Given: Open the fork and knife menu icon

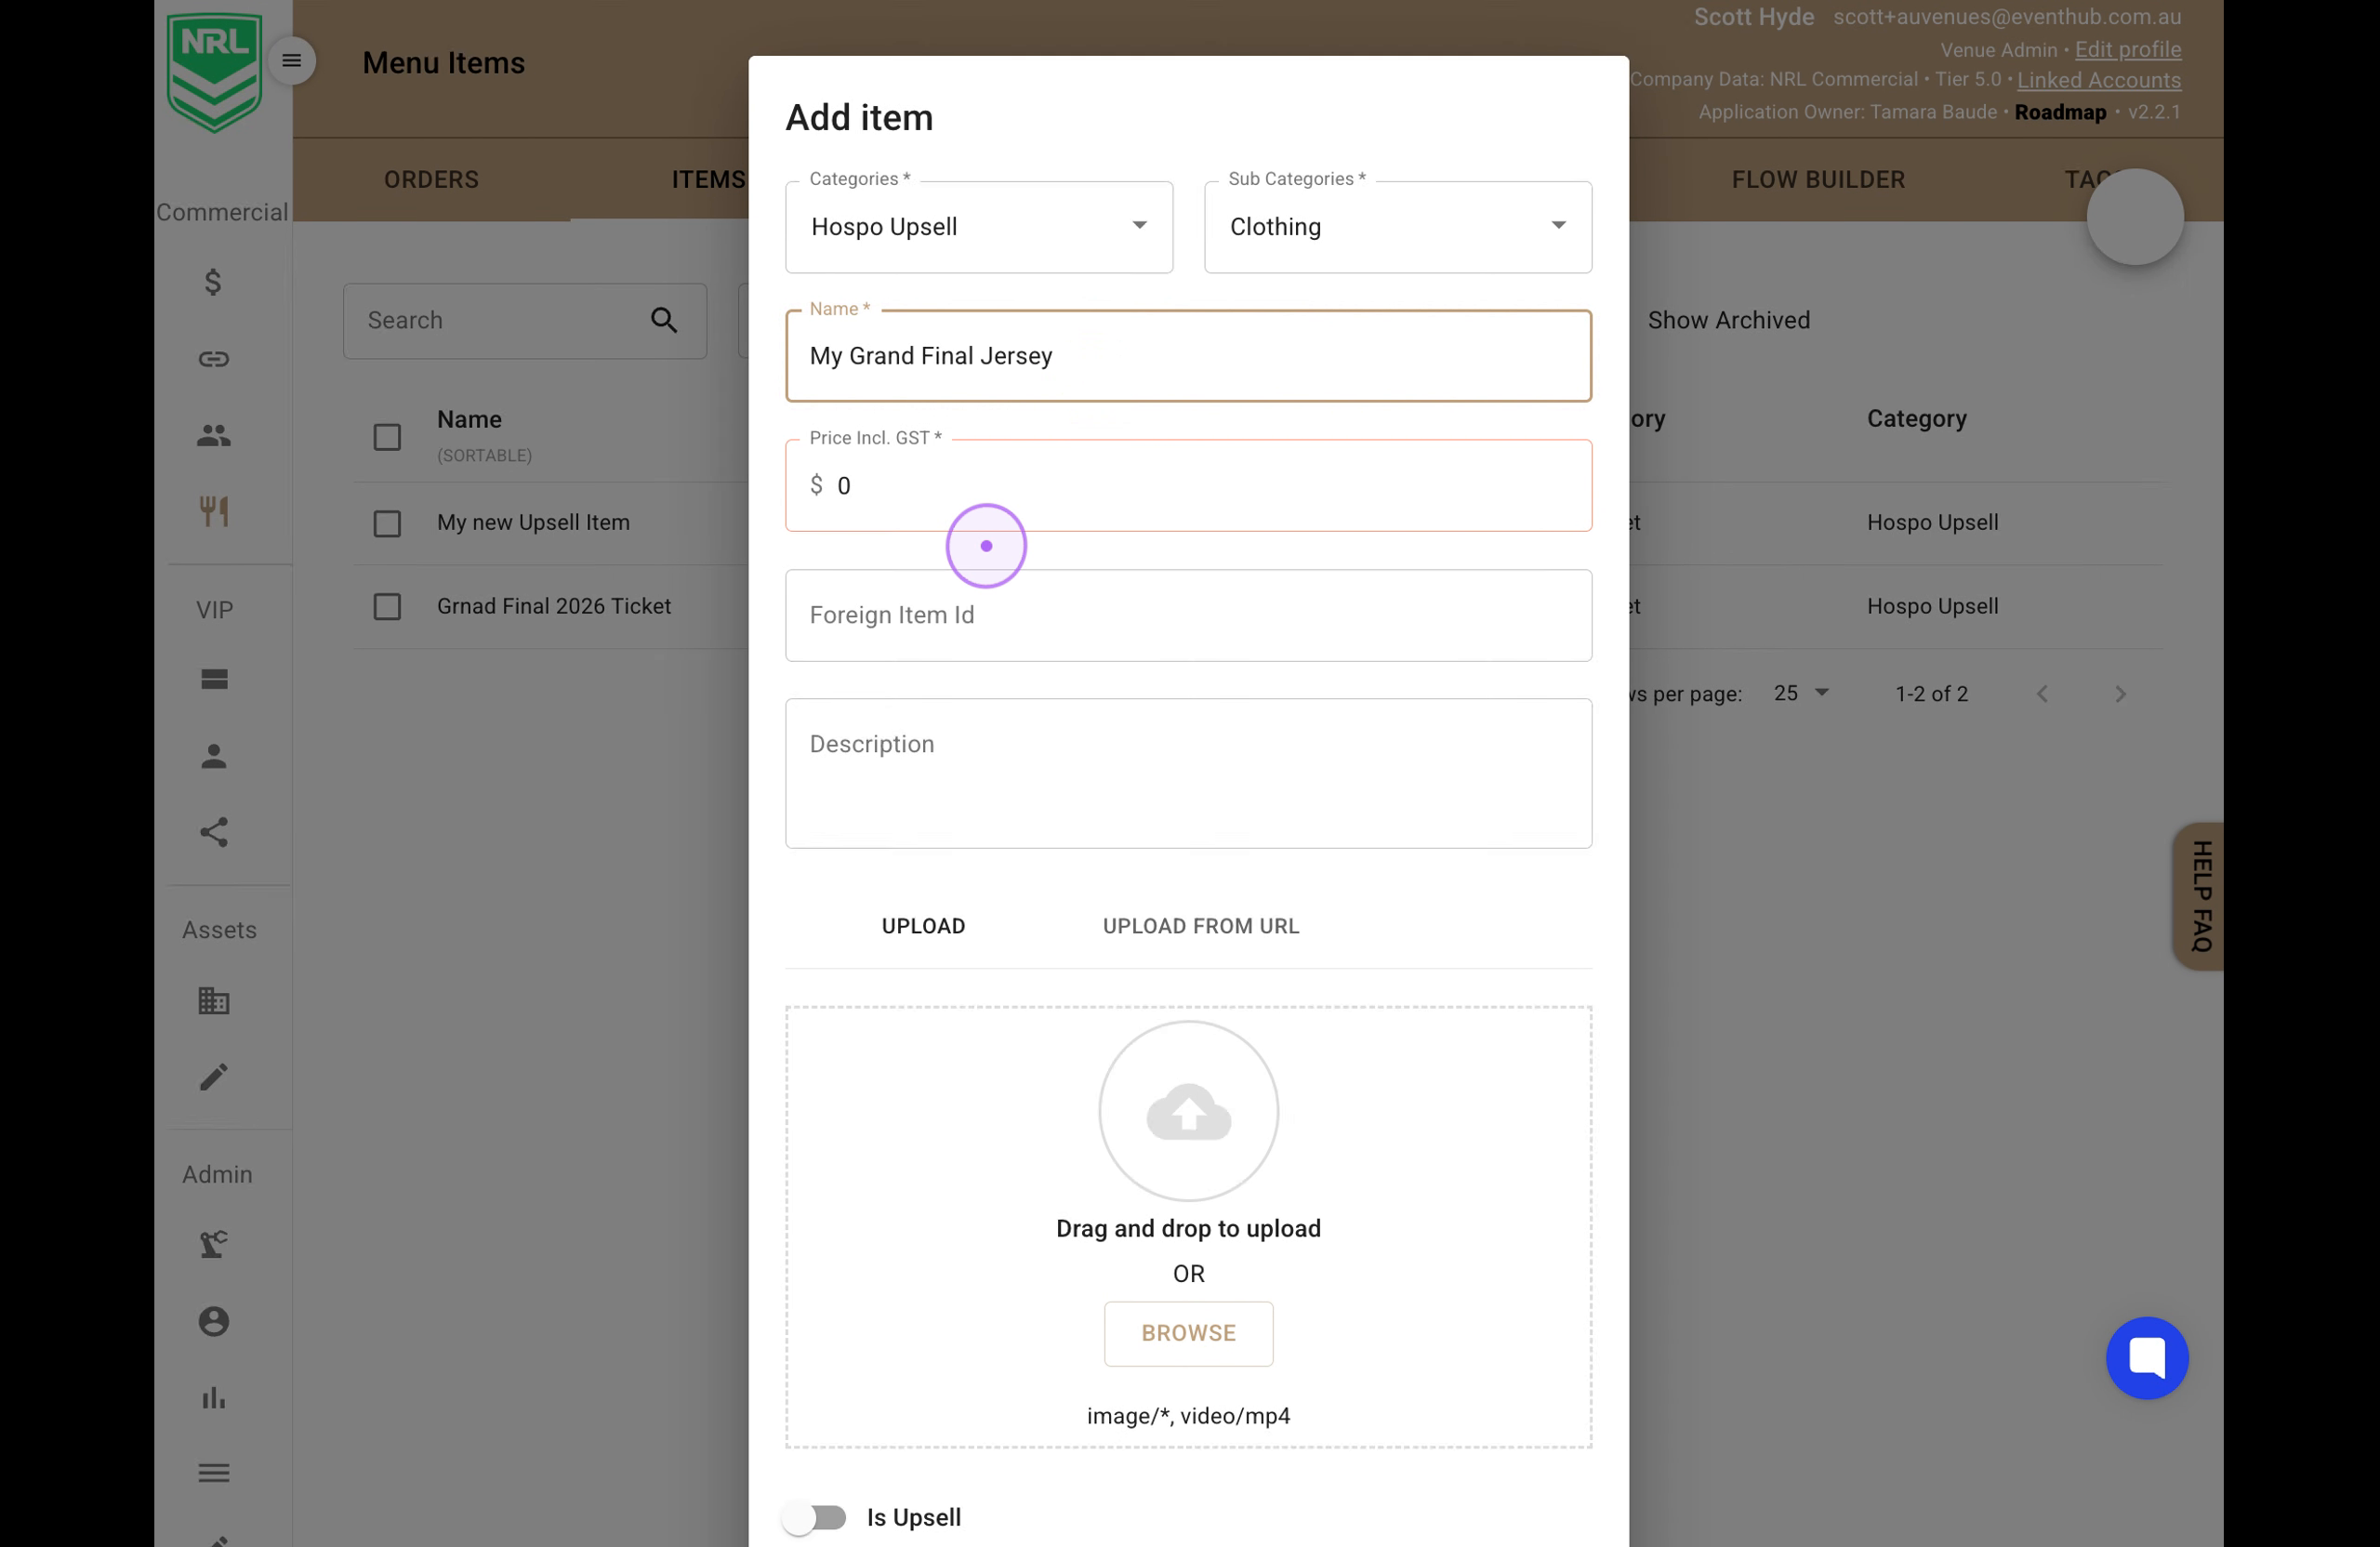Looking at the screenshot, I should click(213, 511).
